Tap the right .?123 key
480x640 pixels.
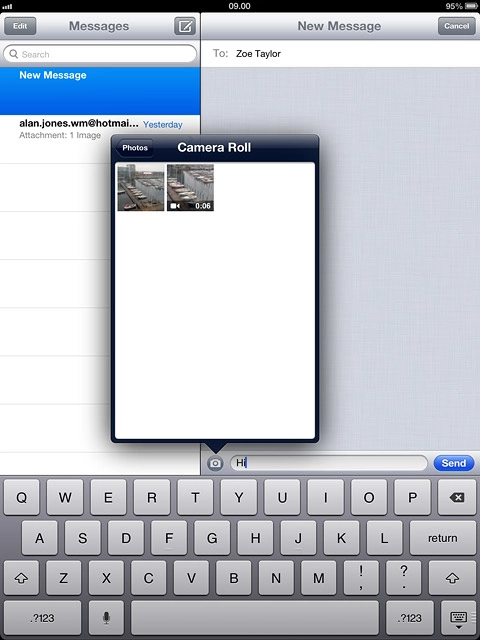point(409,618)
